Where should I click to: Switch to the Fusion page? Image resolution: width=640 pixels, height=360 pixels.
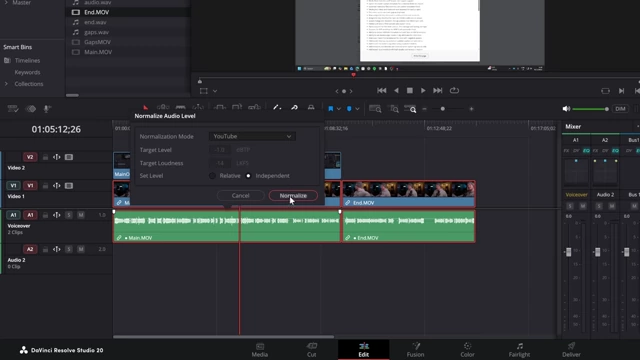[416, 350]
